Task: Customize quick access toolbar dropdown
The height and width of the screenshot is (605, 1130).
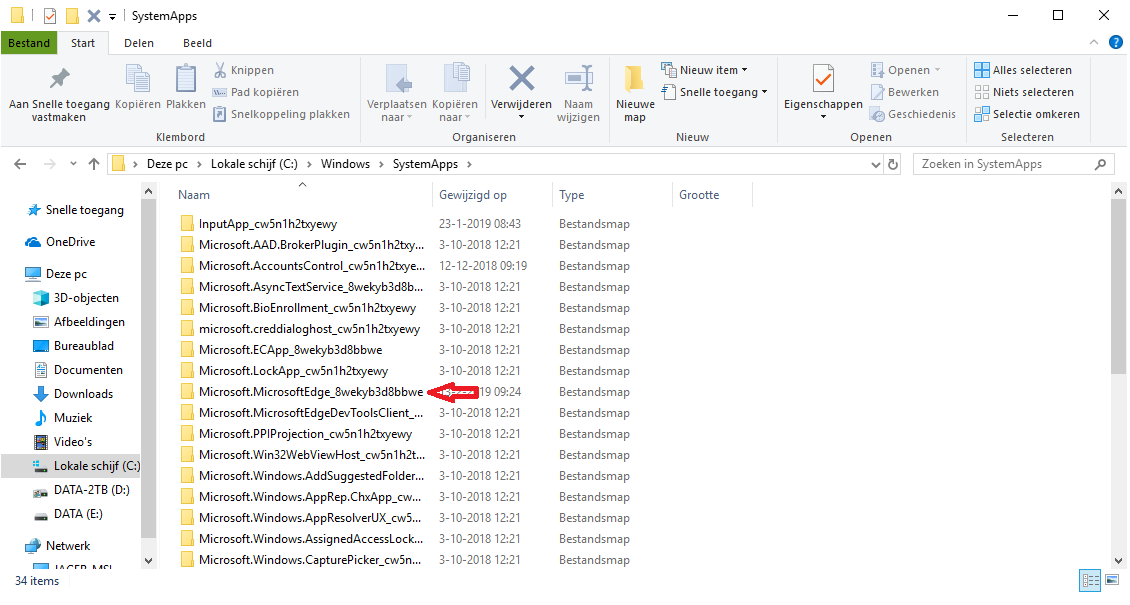Action: click(x=112, y=16)
